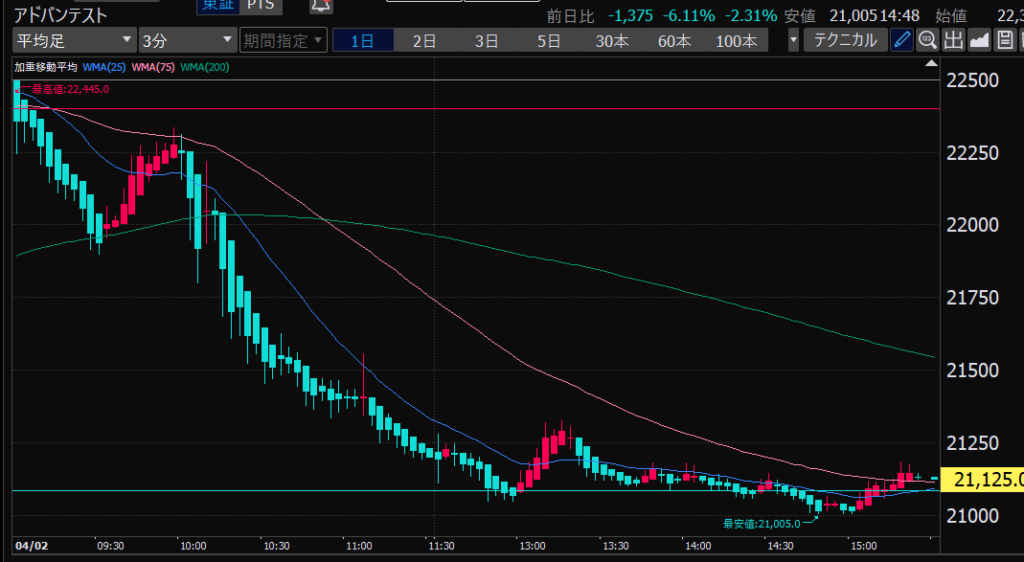This screenshot has height=562, width=1024.
Task: Click the bell alert icon
Action: pyautogui.click(x=320, y=5)
